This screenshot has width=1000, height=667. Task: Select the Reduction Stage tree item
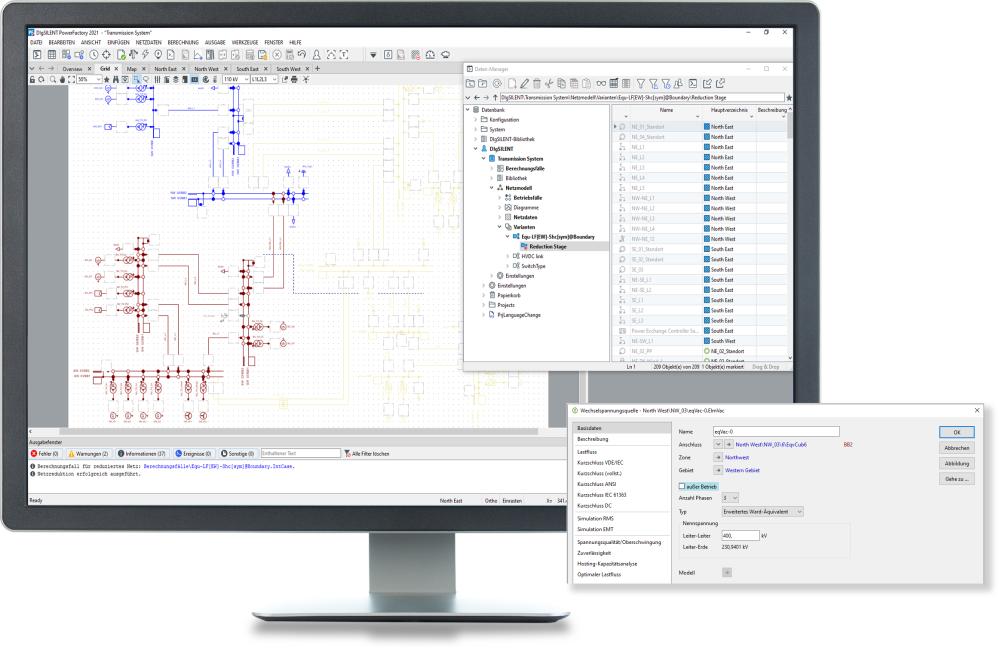tap(547, 246)
